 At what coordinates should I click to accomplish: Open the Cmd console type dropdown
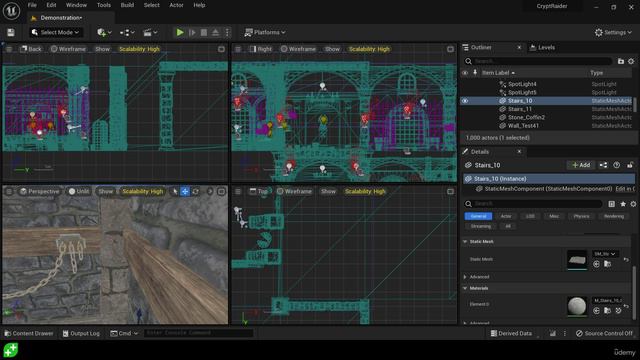tap(124, 333)
